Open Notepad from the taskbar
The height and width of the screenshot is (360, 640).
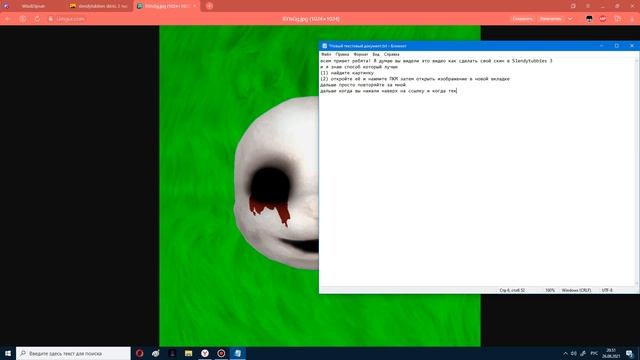point(238,353)
